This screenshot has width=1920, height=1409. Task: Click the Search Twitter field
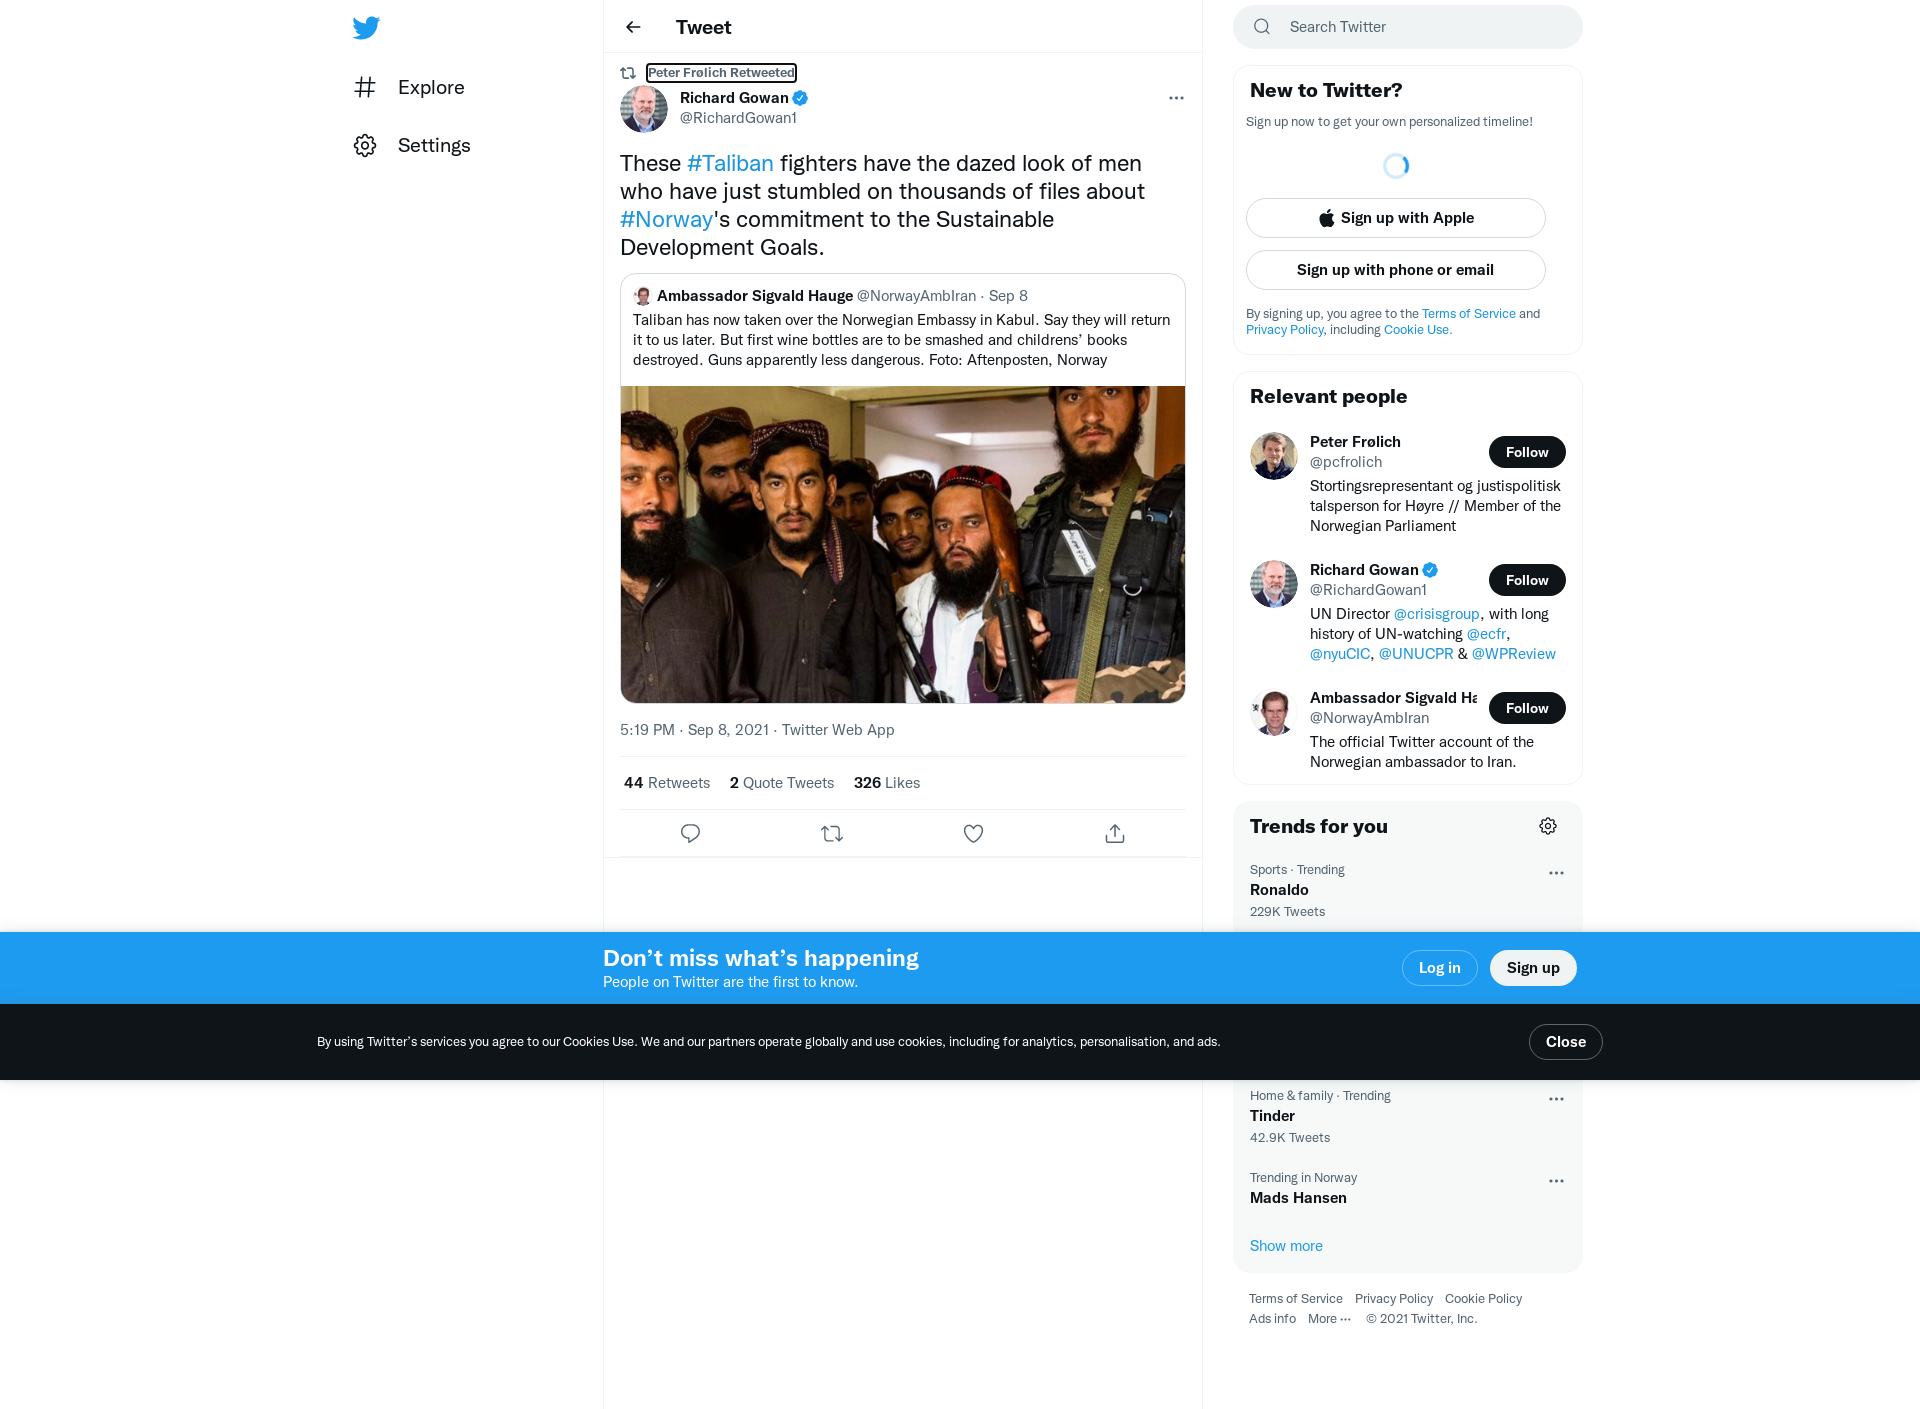click(1408, 27)
